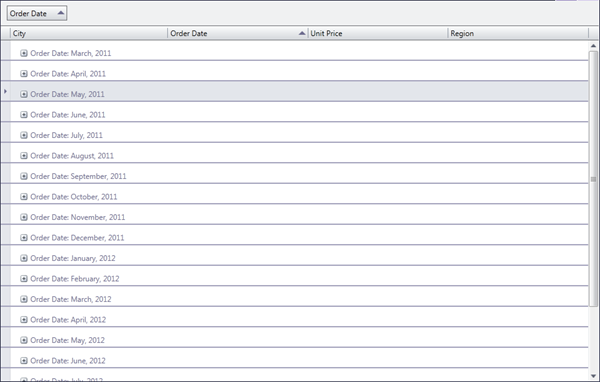This screenshot has width=600, height=382.
Task: Expand the June, 2012 order date group
Action: tap(24, 361)
